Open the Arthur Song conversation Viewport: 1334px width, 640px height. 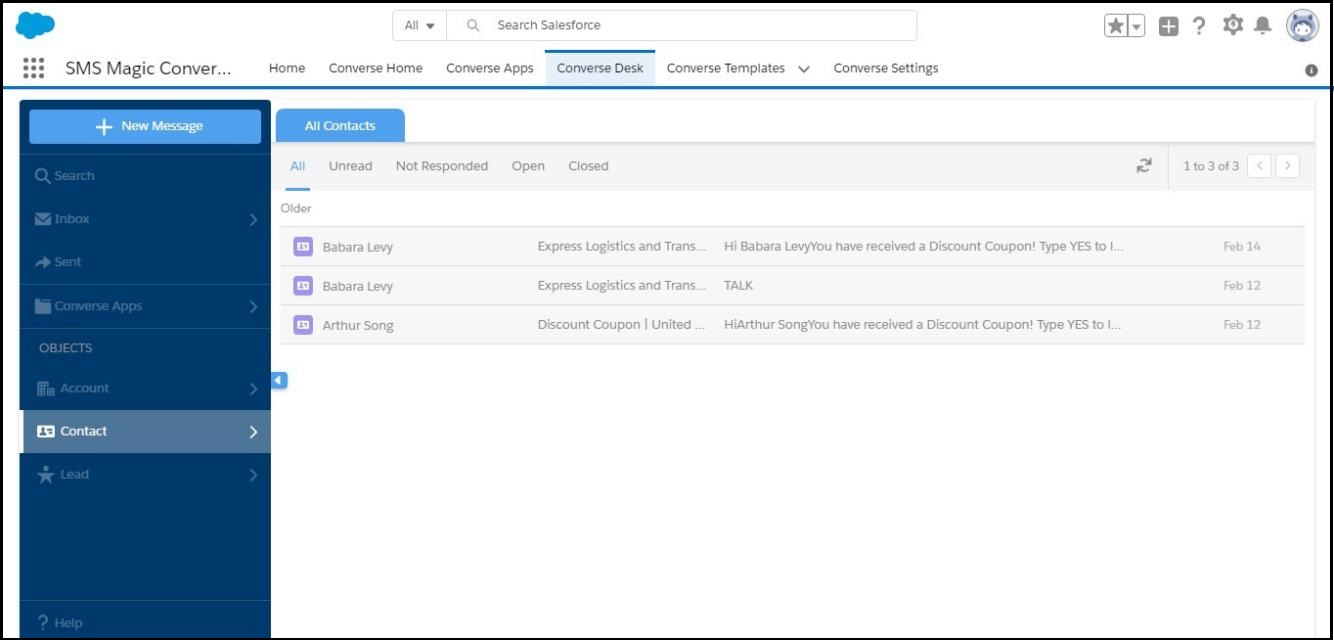click(792, 325)
